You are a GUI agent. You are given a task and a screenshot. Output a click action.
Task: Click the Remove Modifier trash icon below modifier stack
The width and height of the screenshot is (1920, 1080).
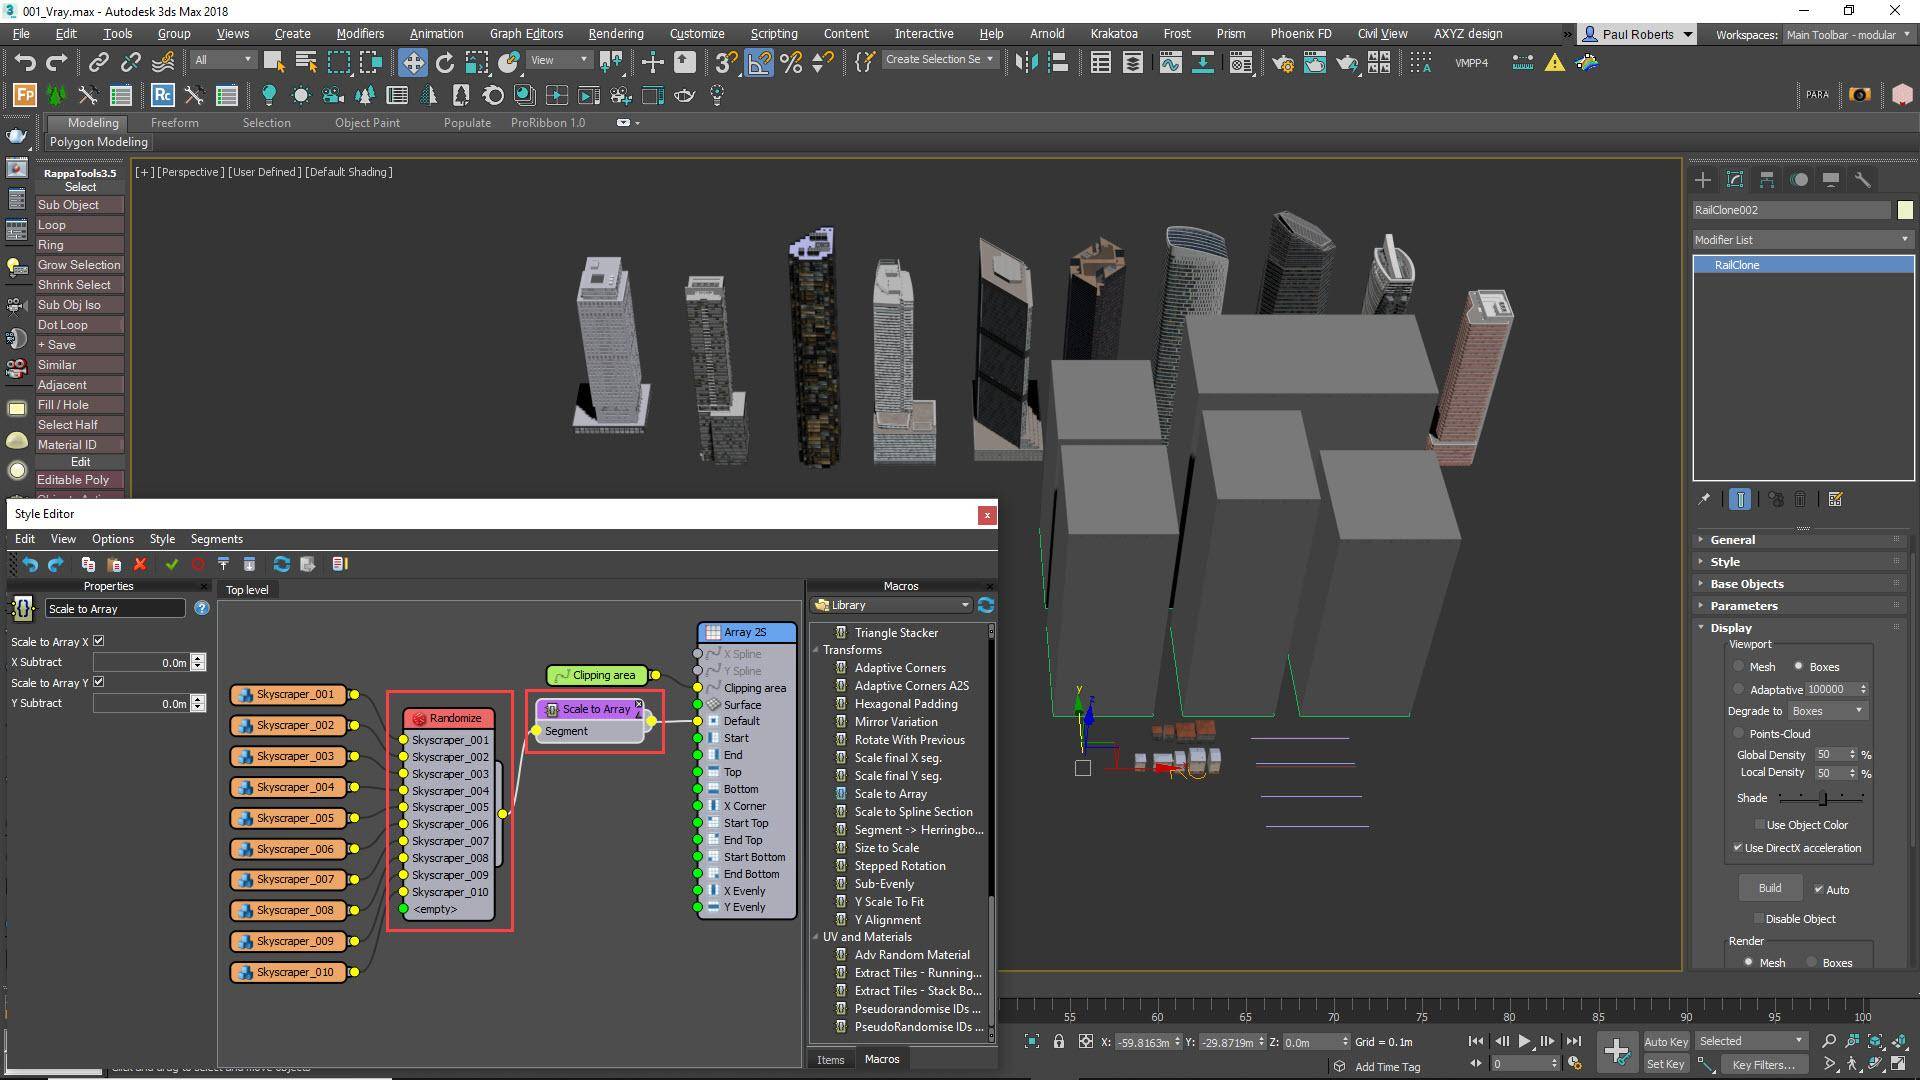(1800, 500)
